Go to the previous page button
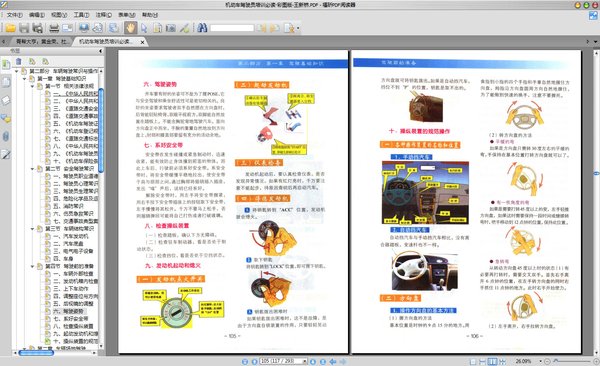The height and width of the screenshot is (366, 600). click(254, 361)
